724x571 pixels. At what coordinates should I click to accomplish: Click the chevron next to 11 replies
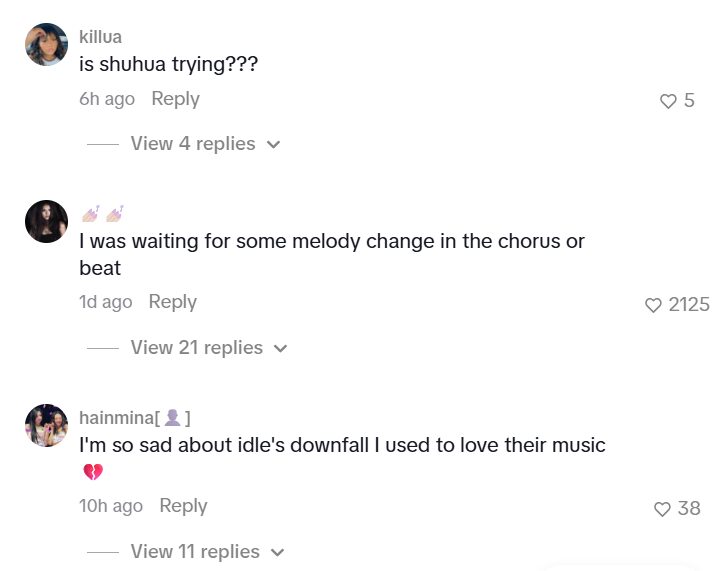(277, 552)
